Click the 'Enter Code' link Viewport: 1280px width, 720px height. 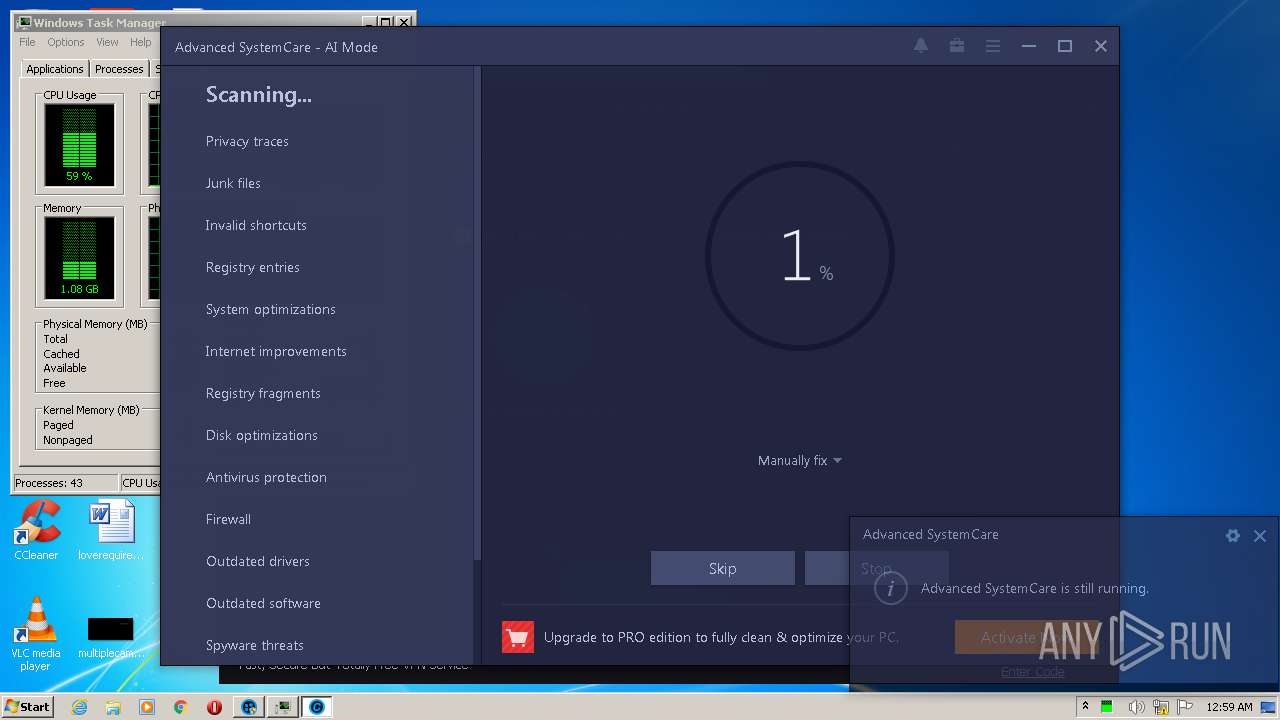(x=1032, y=672)
